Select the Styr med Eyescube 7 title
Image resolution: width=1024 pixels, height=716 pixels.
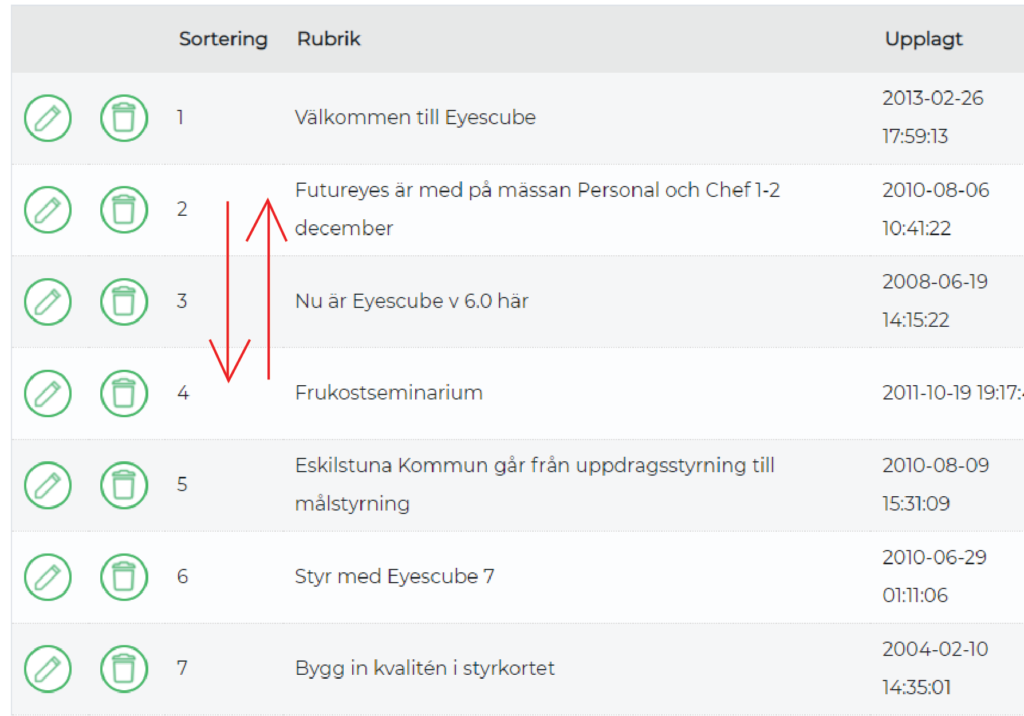pos(394,576)
